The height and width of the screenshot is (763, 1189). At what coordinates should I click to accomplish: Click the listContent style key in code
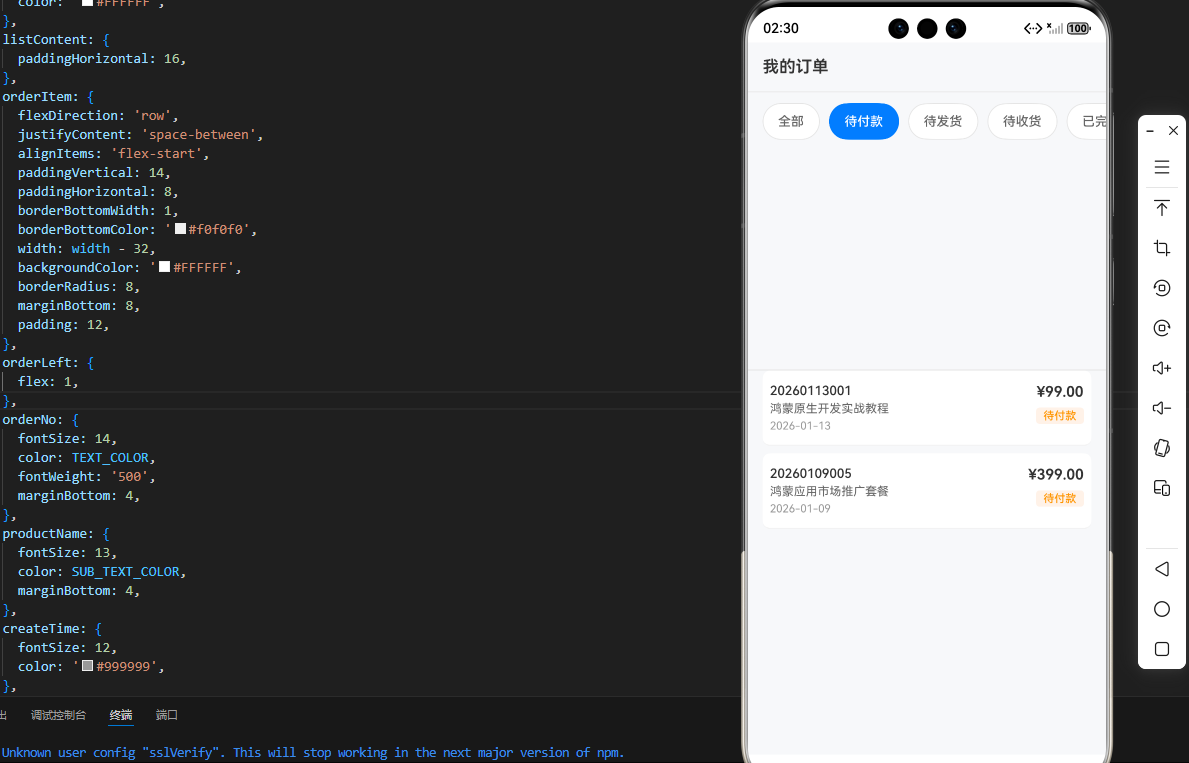click(45, 39)
